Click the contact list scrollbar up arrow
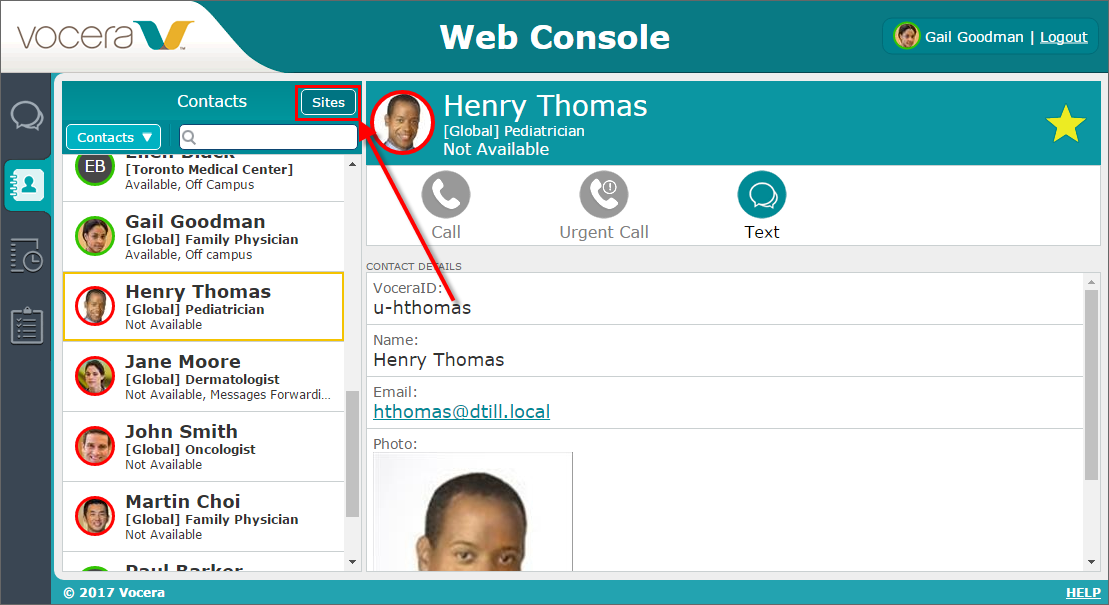Viewport: 1109px width, 605px height. (x=352, y=164)
